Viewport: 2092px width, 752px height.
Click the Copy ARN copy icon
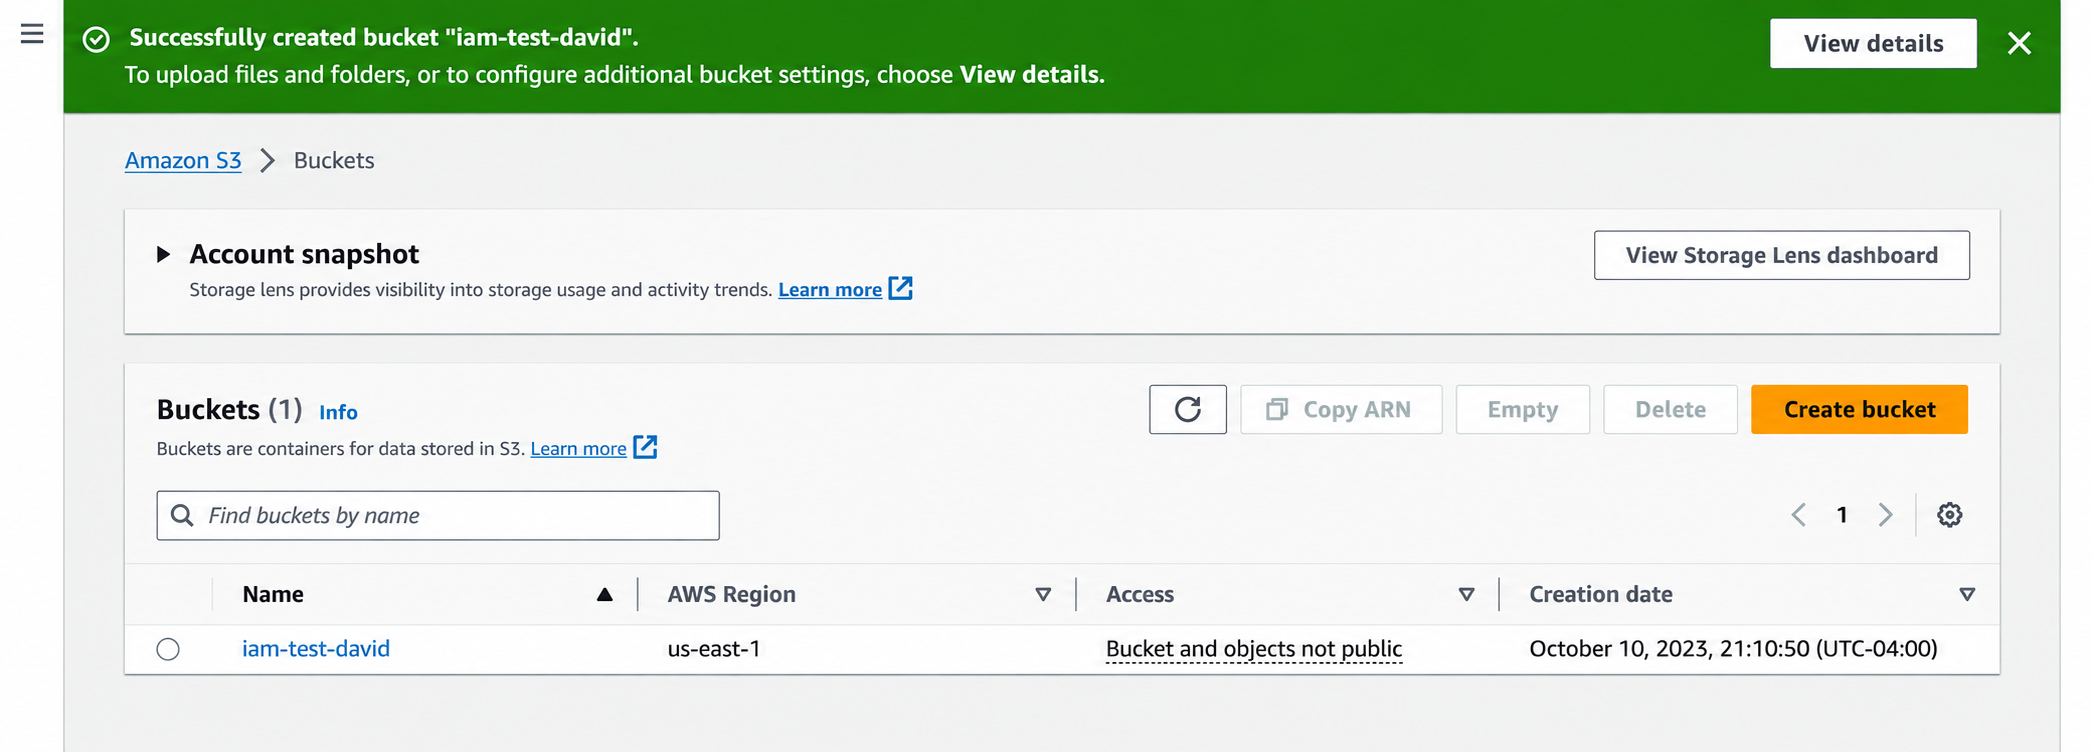click(x=1276, y=409)
